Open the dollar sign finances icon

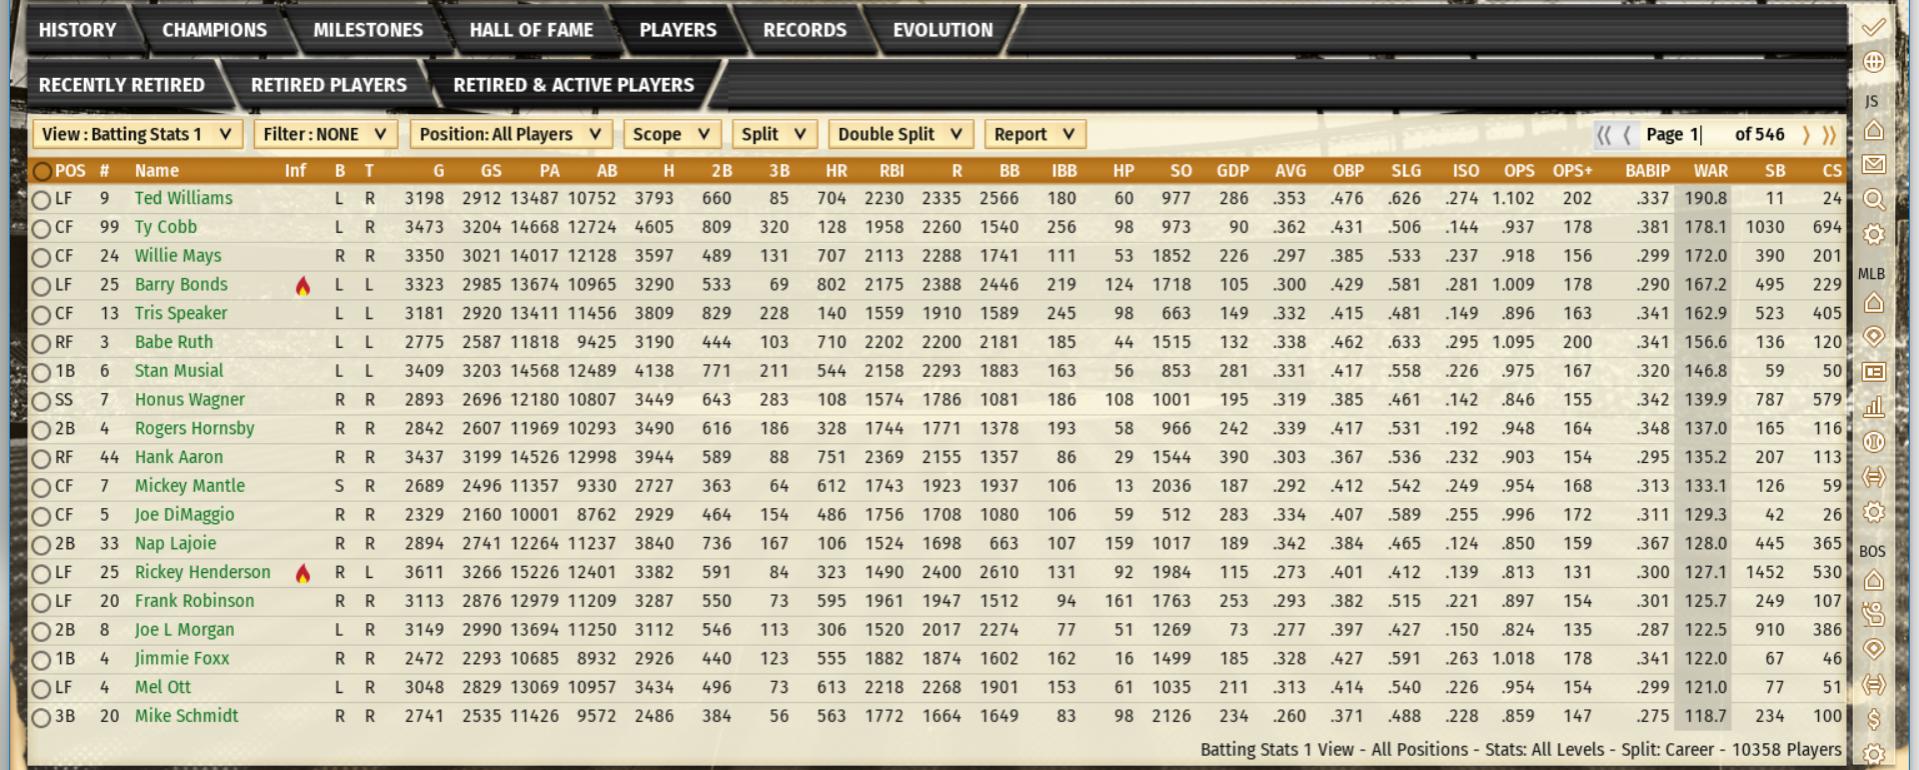click(x=1873, y=719)
